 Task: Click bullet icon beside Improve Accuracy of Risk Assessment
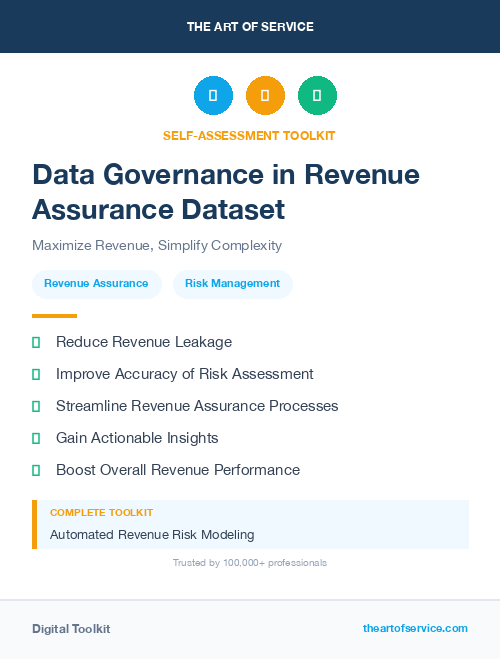pos(36,374)
